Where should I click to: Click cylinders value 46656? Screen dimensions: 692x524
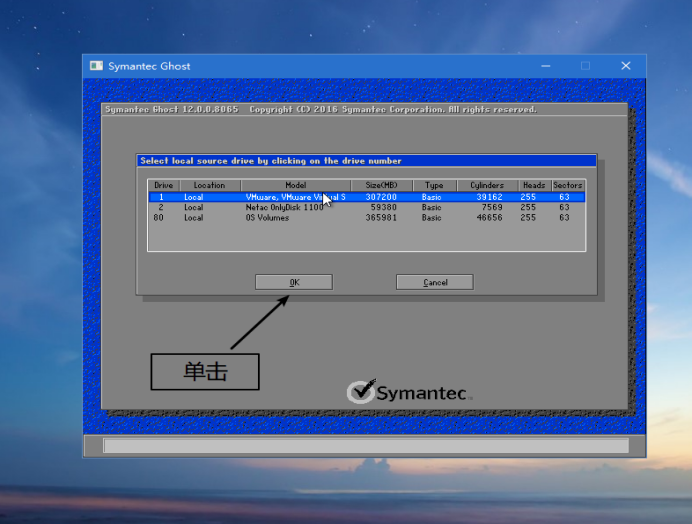coord(489,218)
